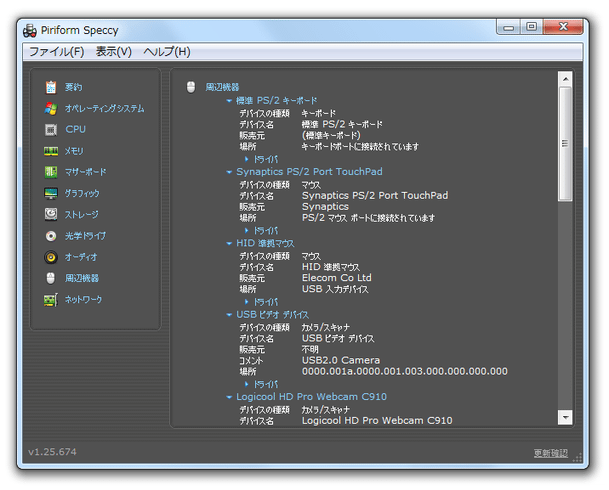Click the mouse icon beside 周辺機器 heading
The width and height of the screenshot is (609, 490).
(191, 87)
